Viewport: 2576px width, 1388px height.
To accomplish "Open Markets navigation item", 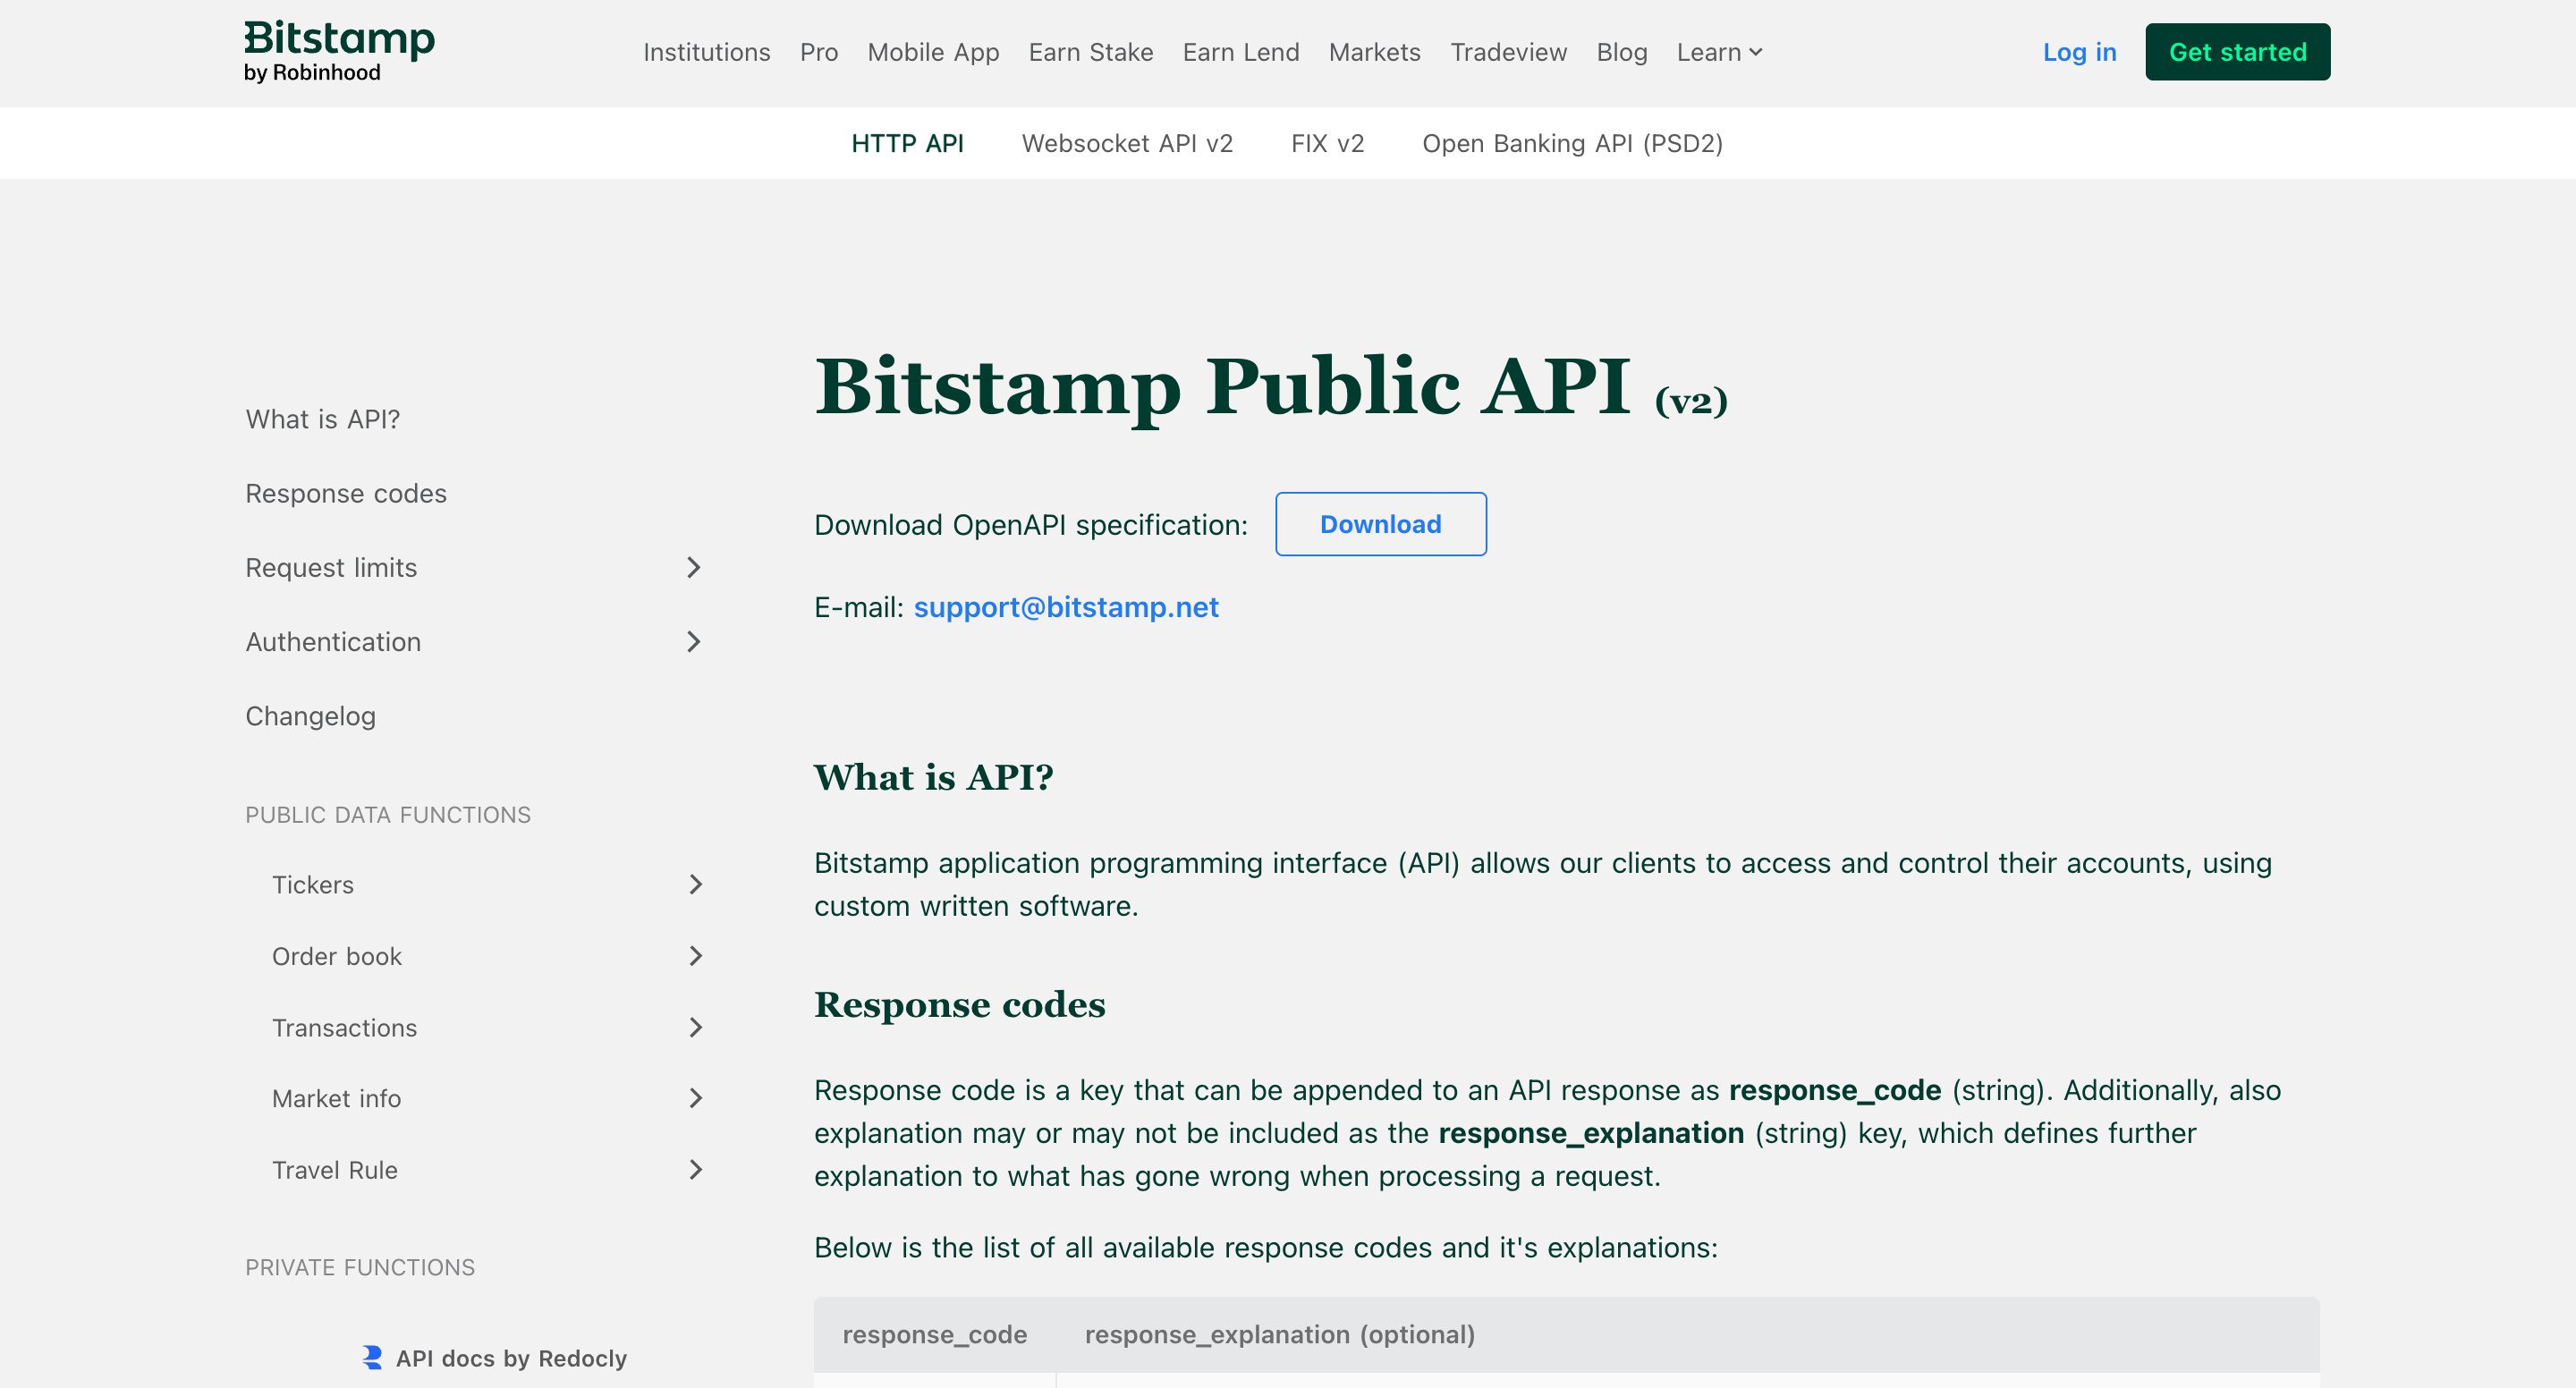I will (x=1374, y=52).
